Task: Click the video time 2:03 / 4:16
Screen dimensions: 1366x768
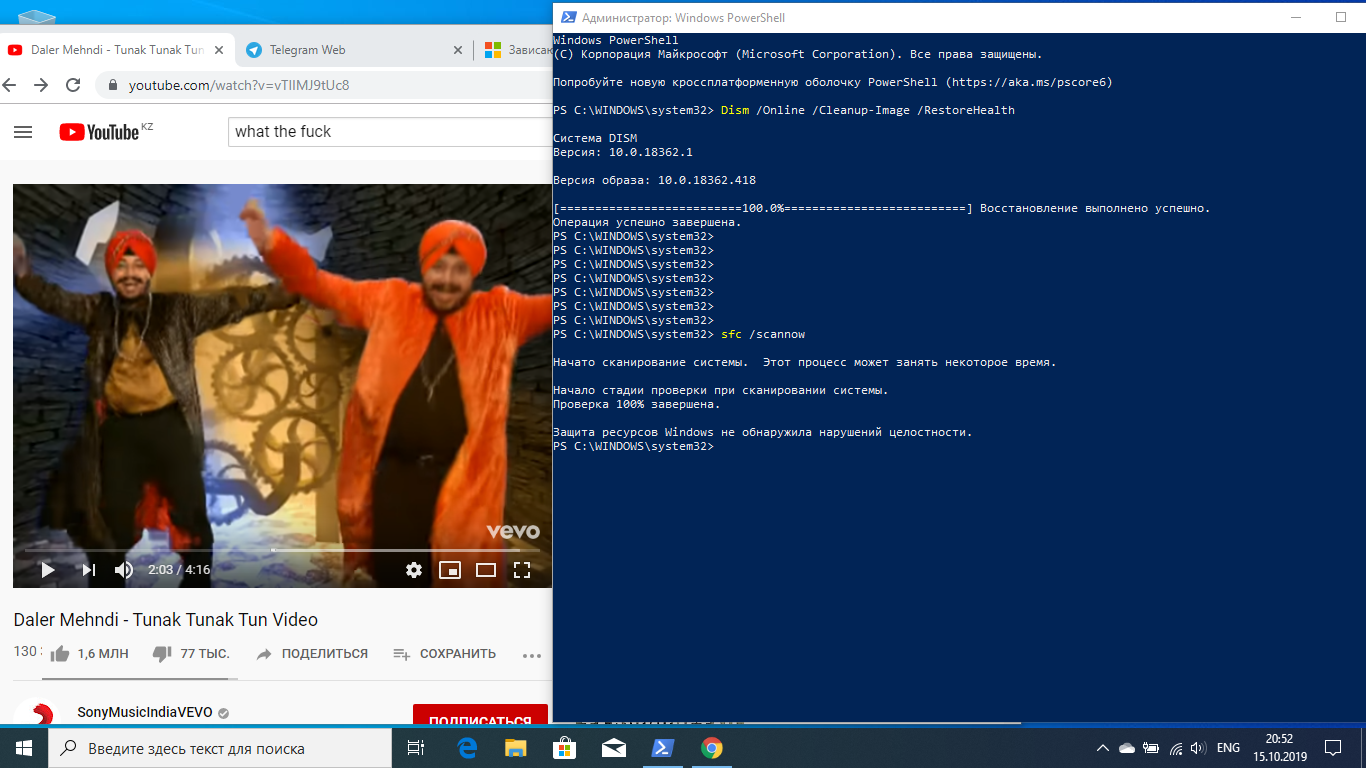Action: click(x=179, y=570)
